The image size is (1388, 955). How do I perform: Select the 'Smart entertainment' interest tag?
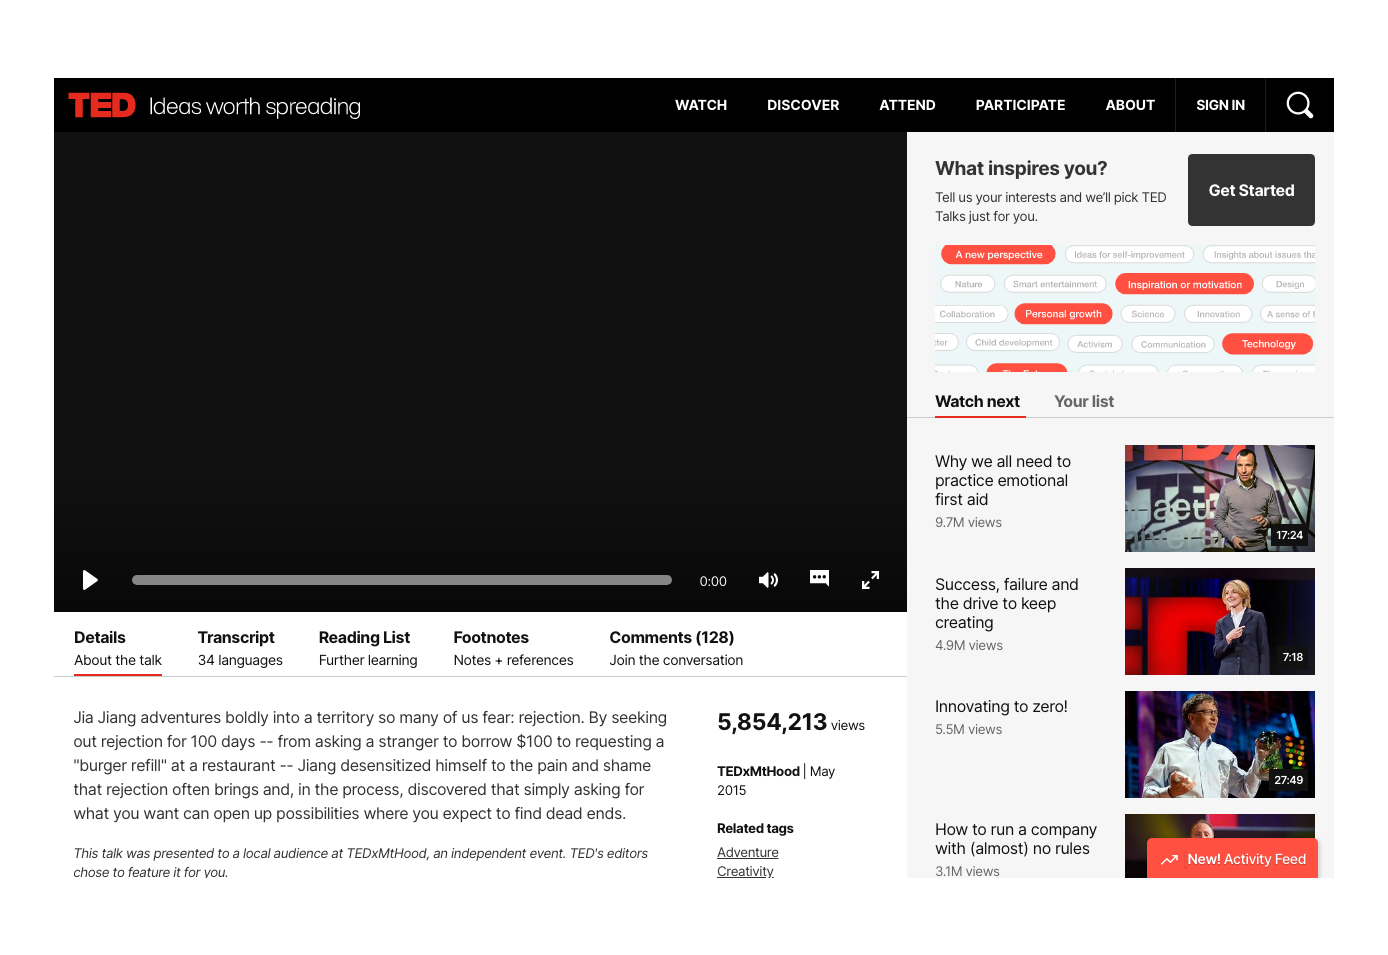click(x=1054, y=284)
